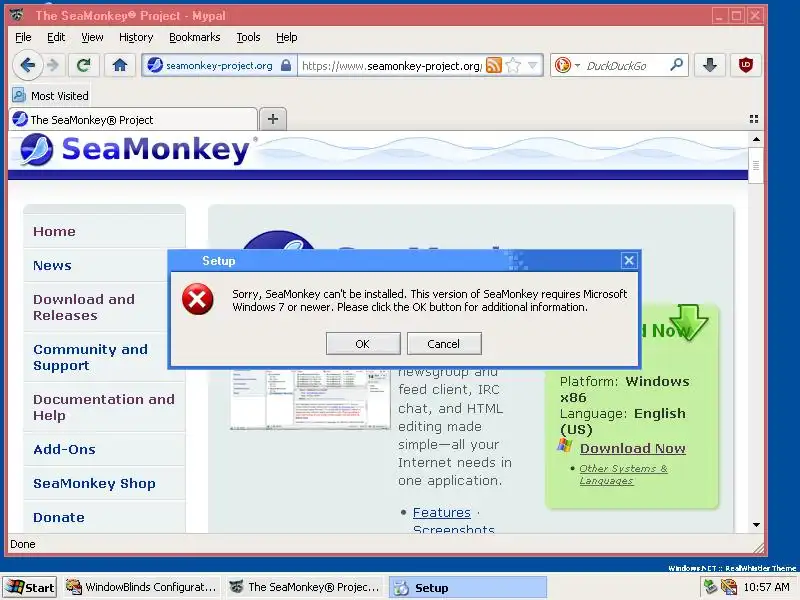Open the Donate sidebar link
Image resolution: width=800 pixels, height=600 pixels.
59,517
